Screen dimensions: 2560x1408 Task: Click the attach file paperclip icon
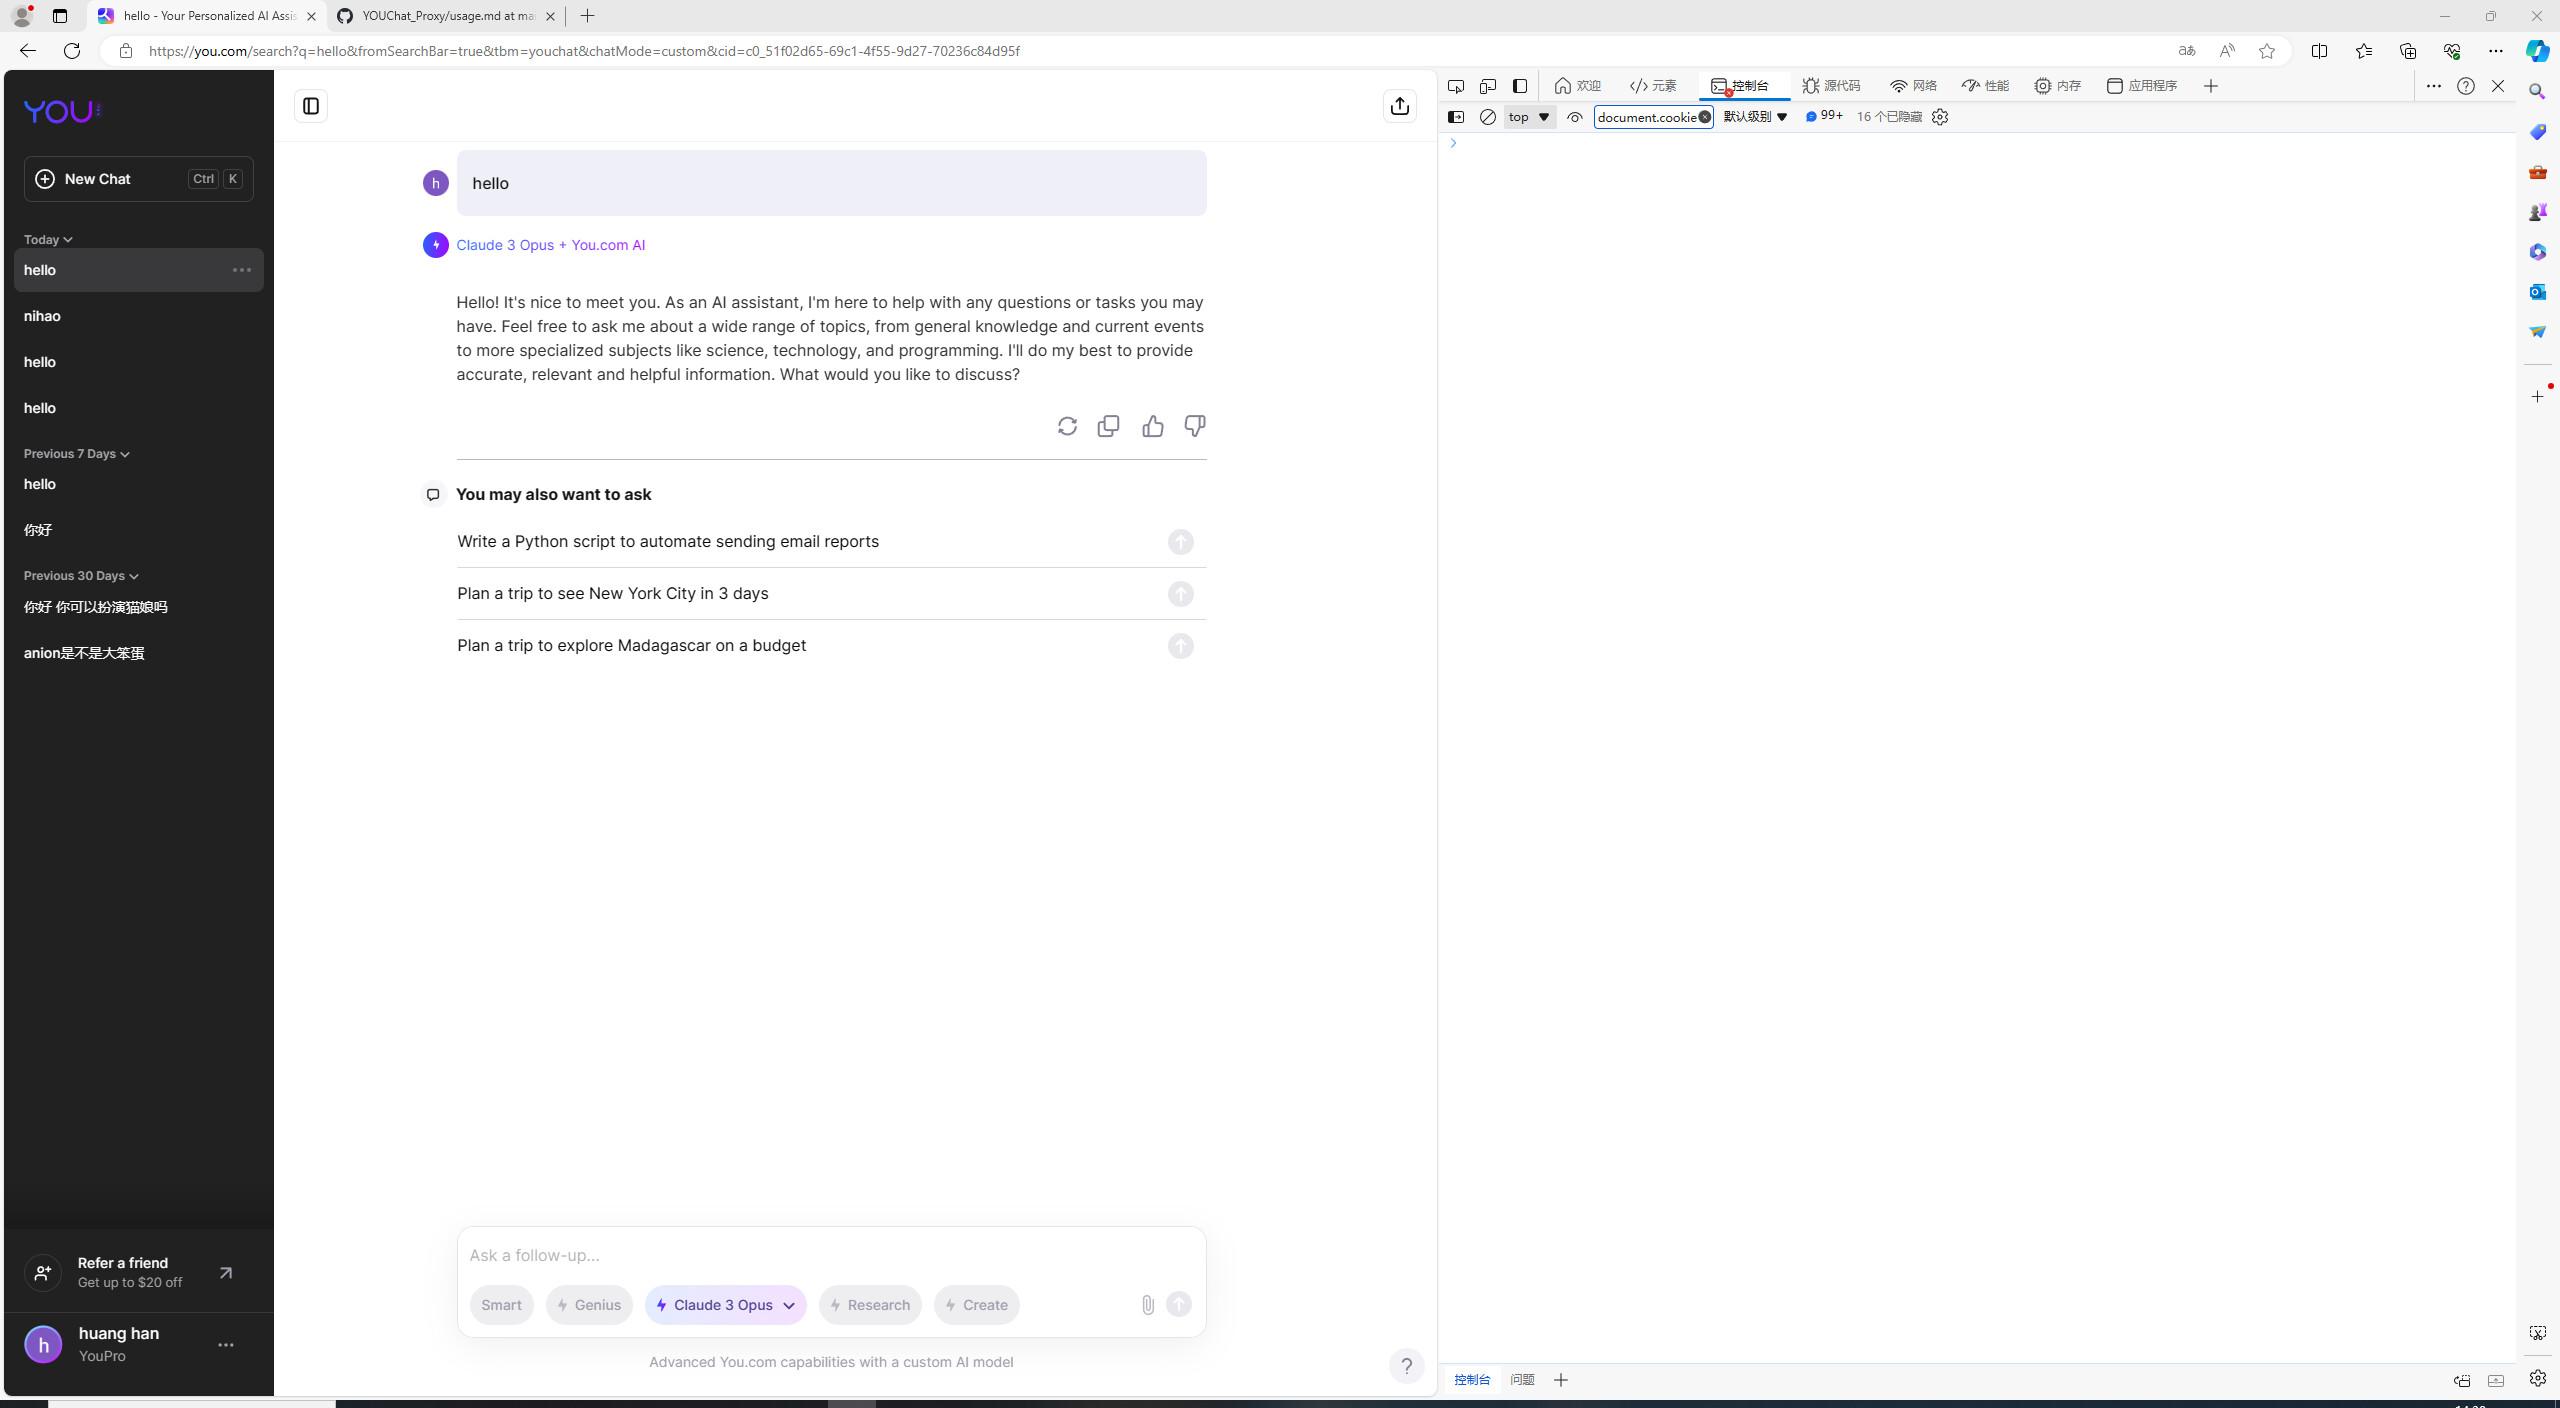pos(1147,1304)
